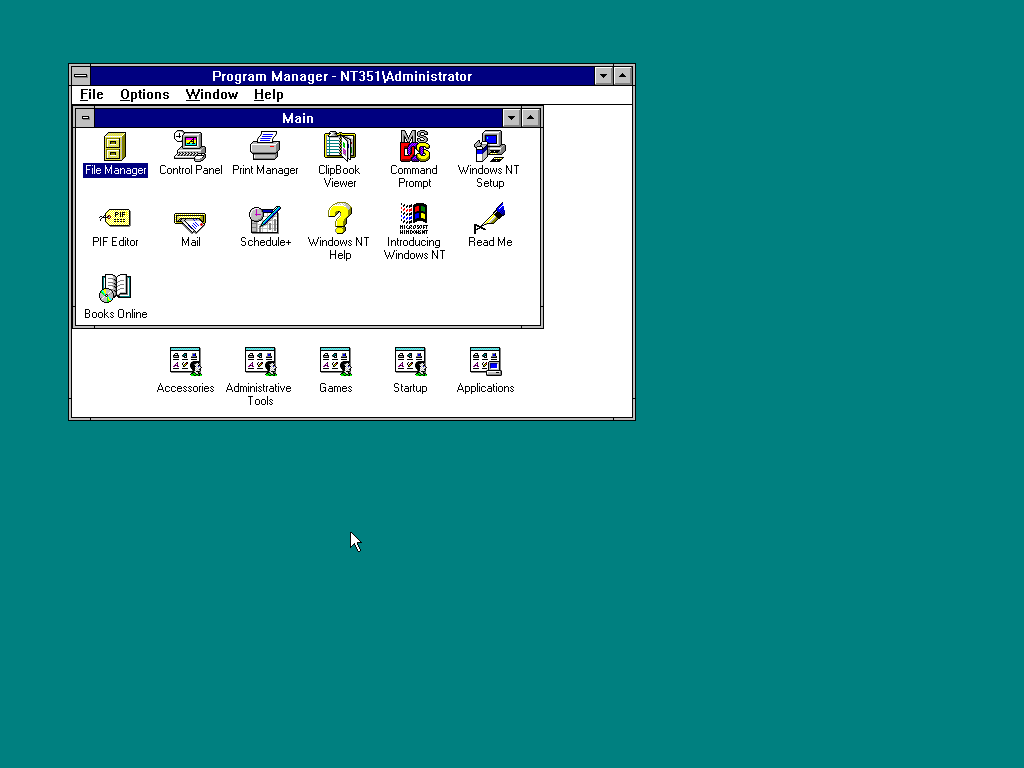Image resolution: width=1024 pixels, height=768 pixels.
Task: Select the ClipBook Viewer icon
Action: pyautogui.click(x=340, y=147)
